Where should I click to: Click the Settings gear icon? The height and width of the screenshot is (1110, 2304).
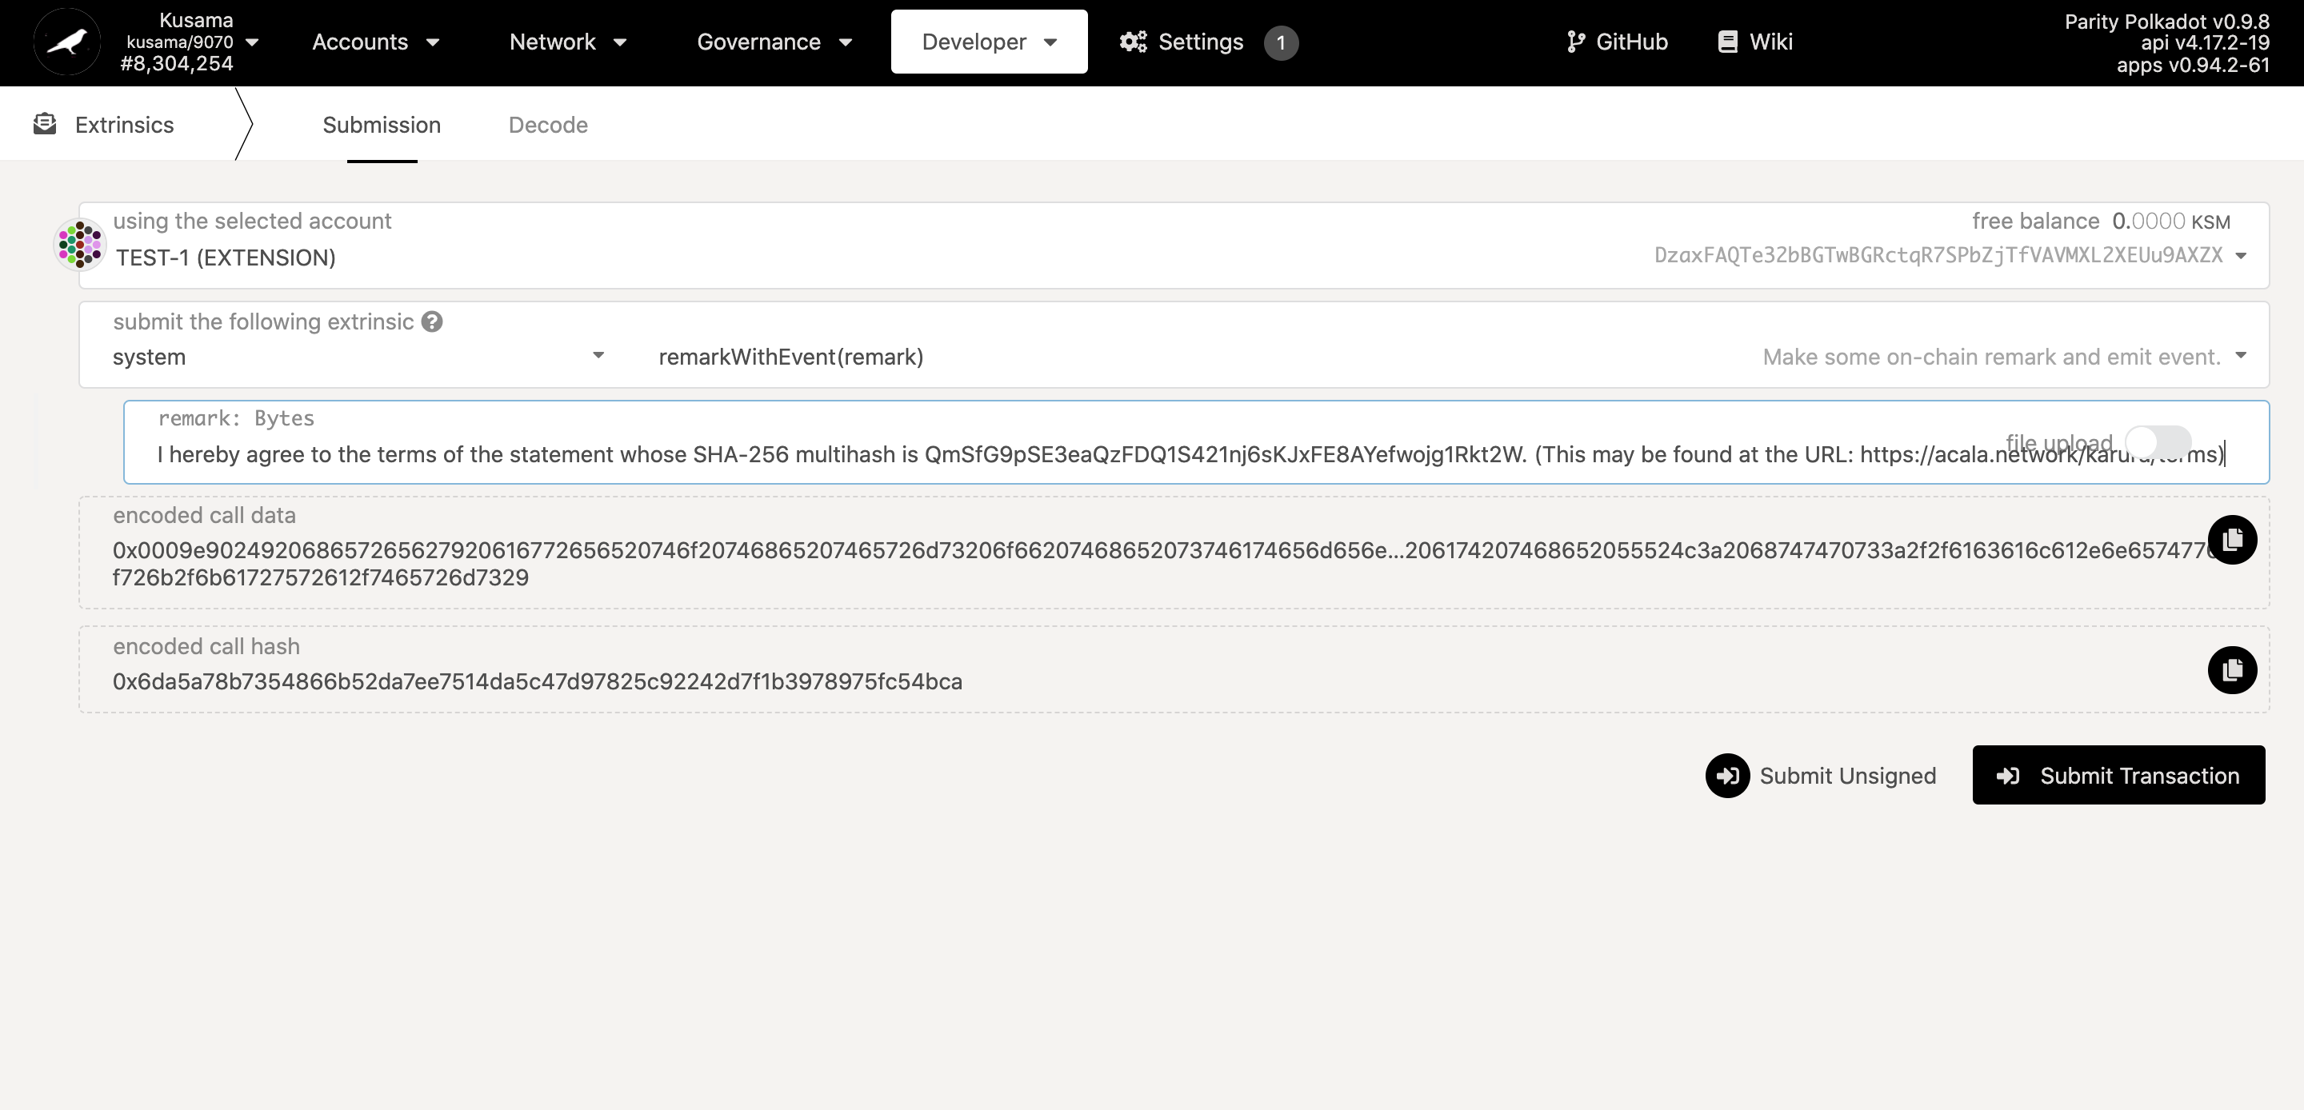(1133, 42)
